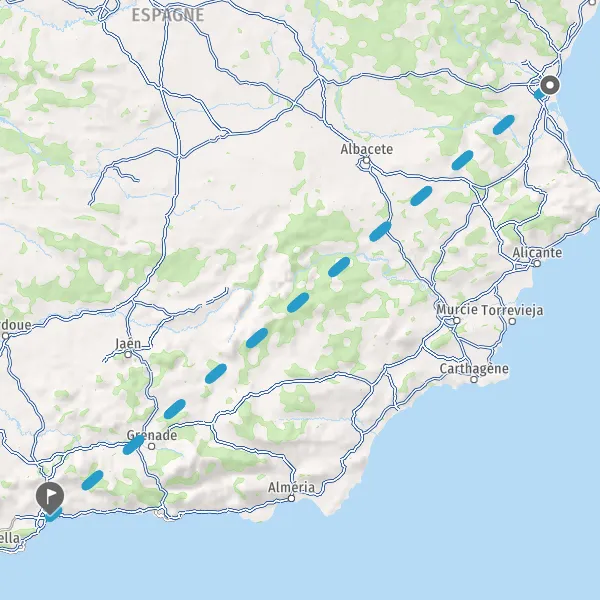
Task: Click the Carthagène map label
Action: tap(474, 369)
